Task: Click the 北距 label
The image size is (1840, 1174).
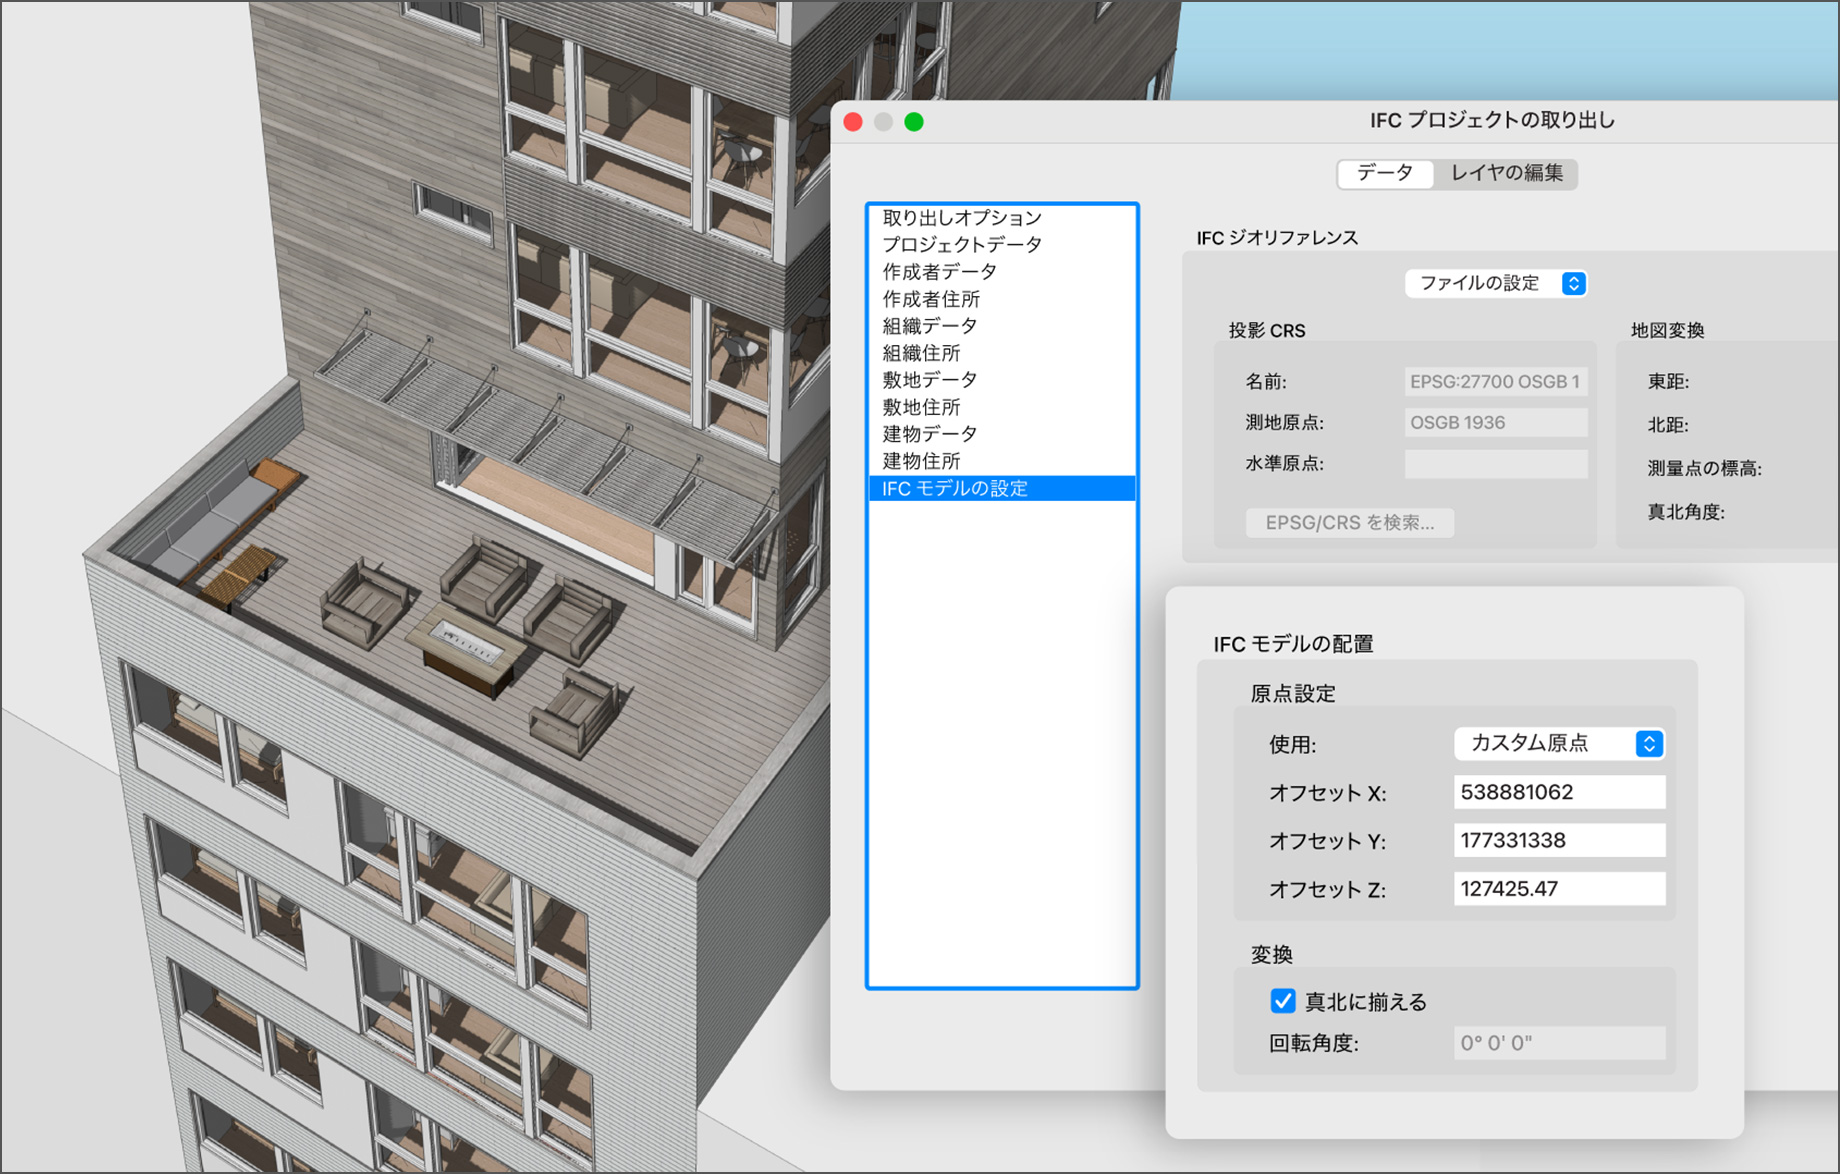Action: coord(1668,425)
